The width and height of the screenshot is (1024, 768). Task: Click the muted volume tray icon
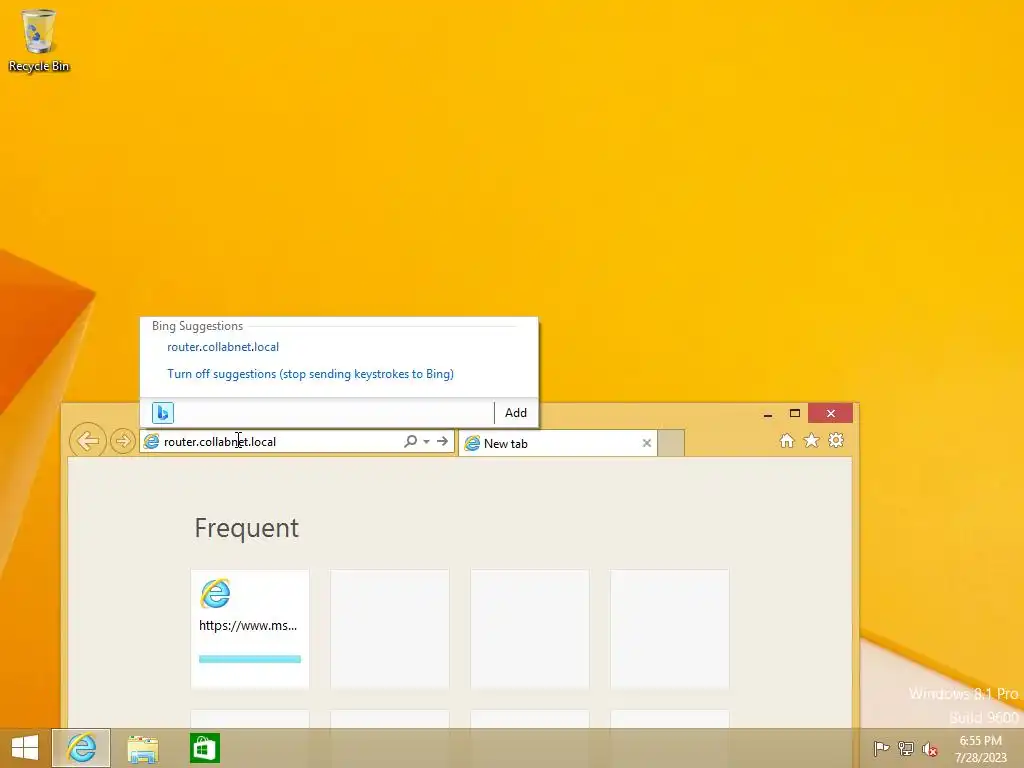pyautogui.click(x=930, y=749)
